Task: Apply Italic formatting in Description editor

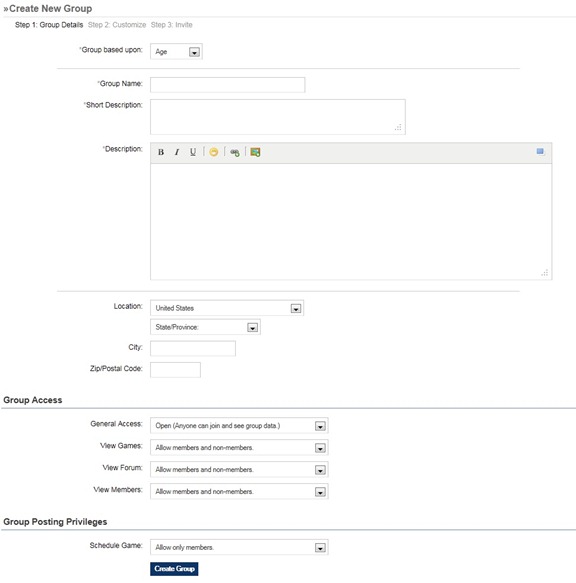Action: [x=177, y=152]
